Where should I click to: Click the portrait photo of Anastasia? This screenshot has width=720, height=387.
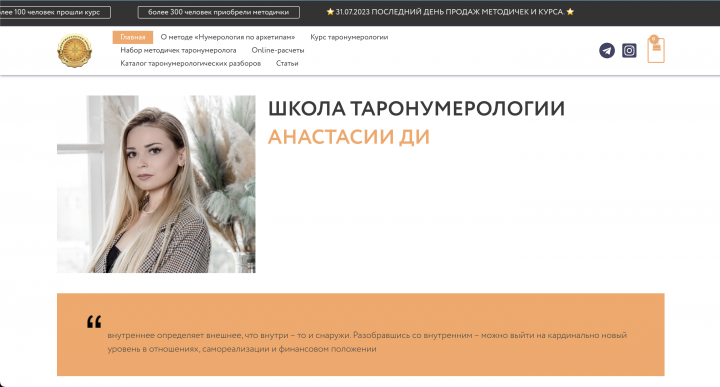point(156,184)
